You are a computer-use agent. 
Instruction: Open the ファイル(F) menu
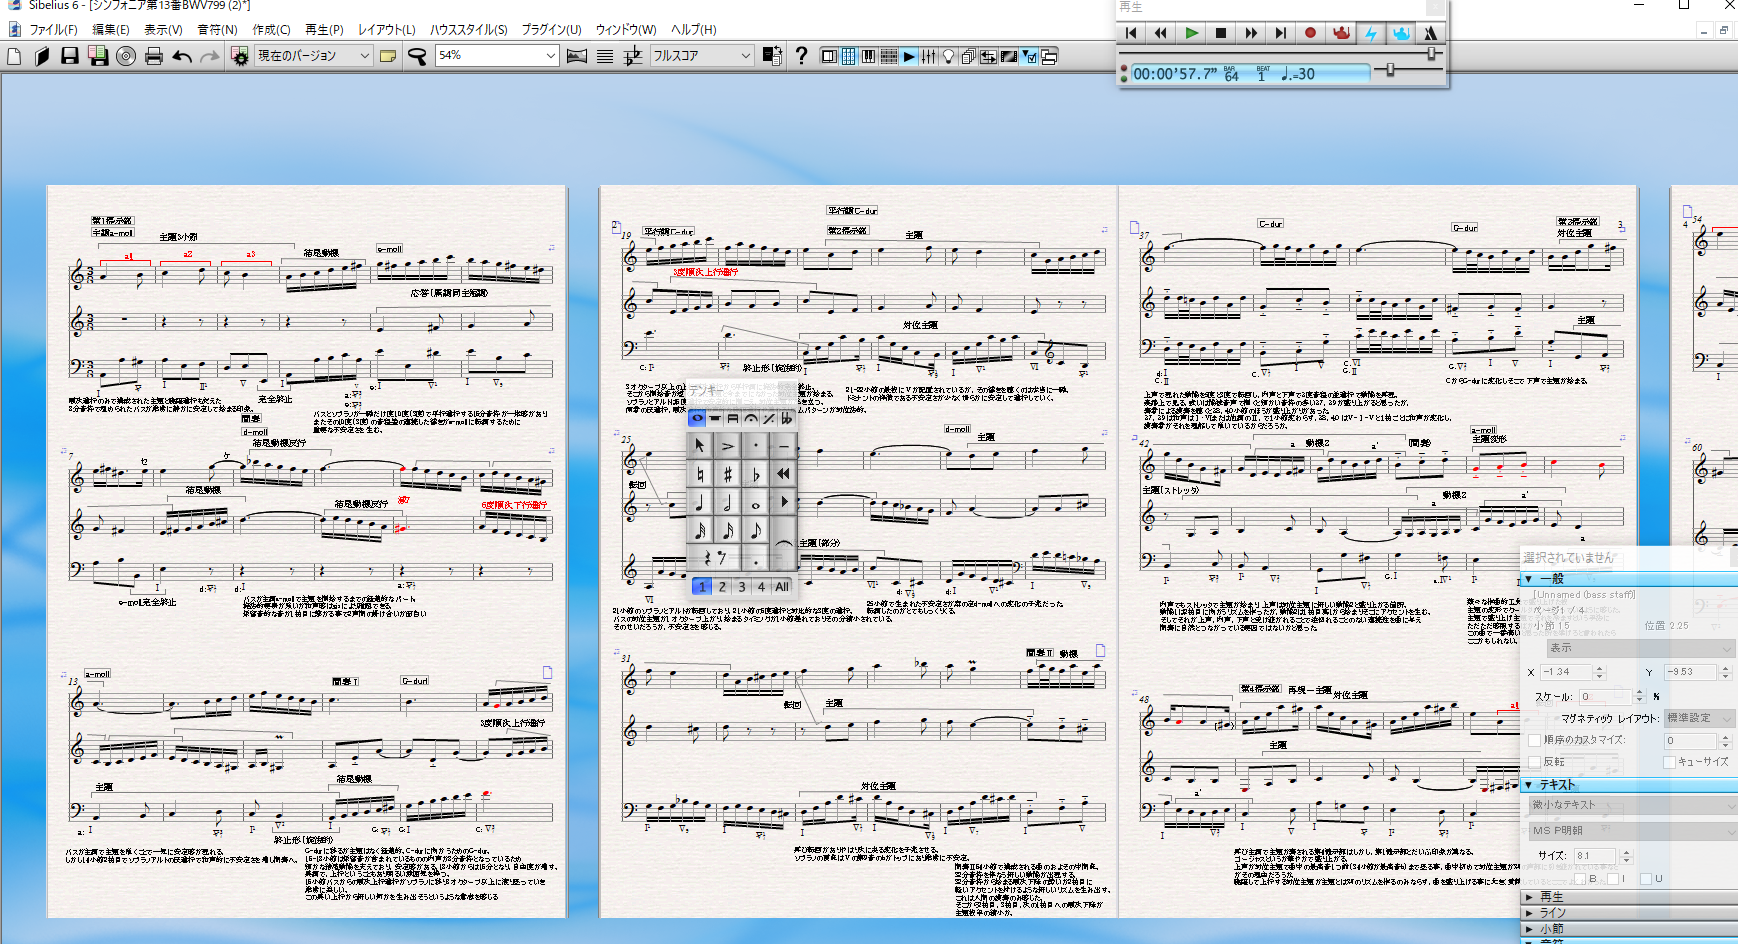53,29
